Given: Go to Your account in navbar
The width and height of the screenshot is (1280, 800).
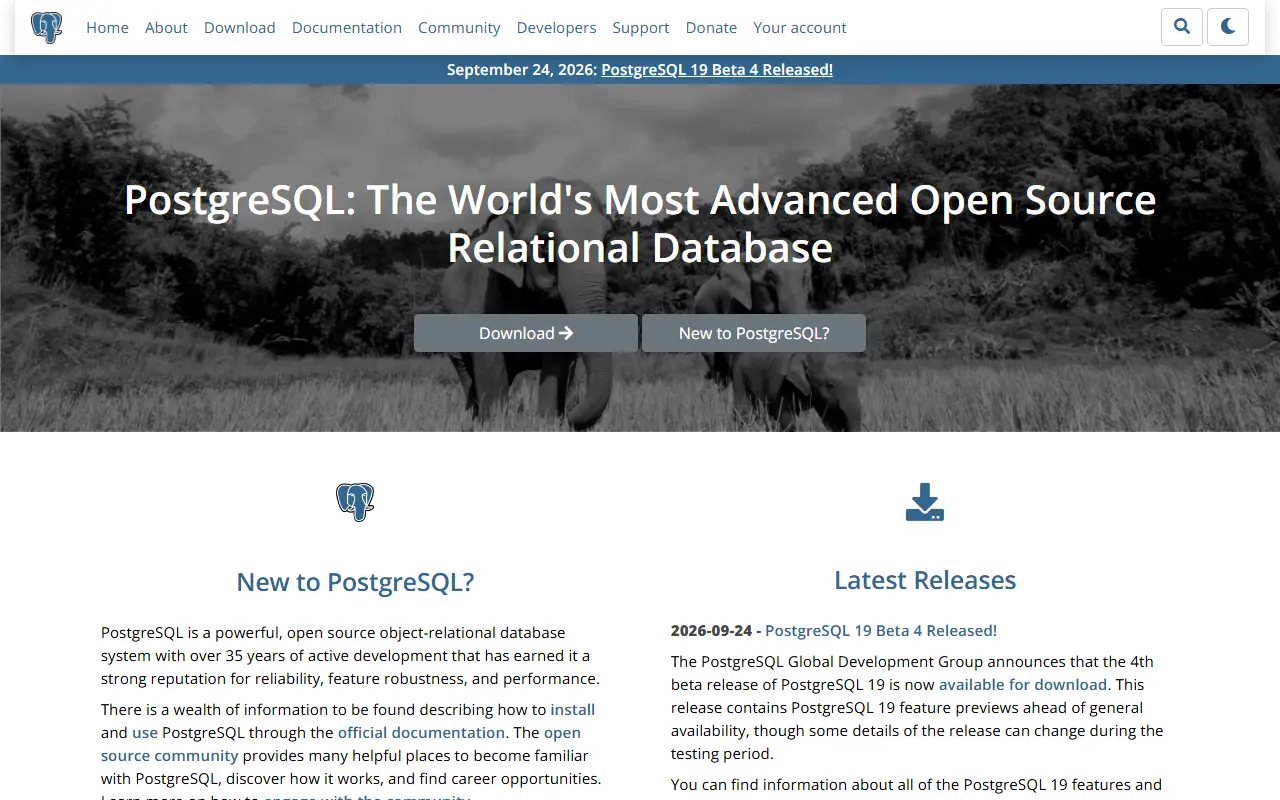Looking at the screenshot, I should (x=800, y=27).
